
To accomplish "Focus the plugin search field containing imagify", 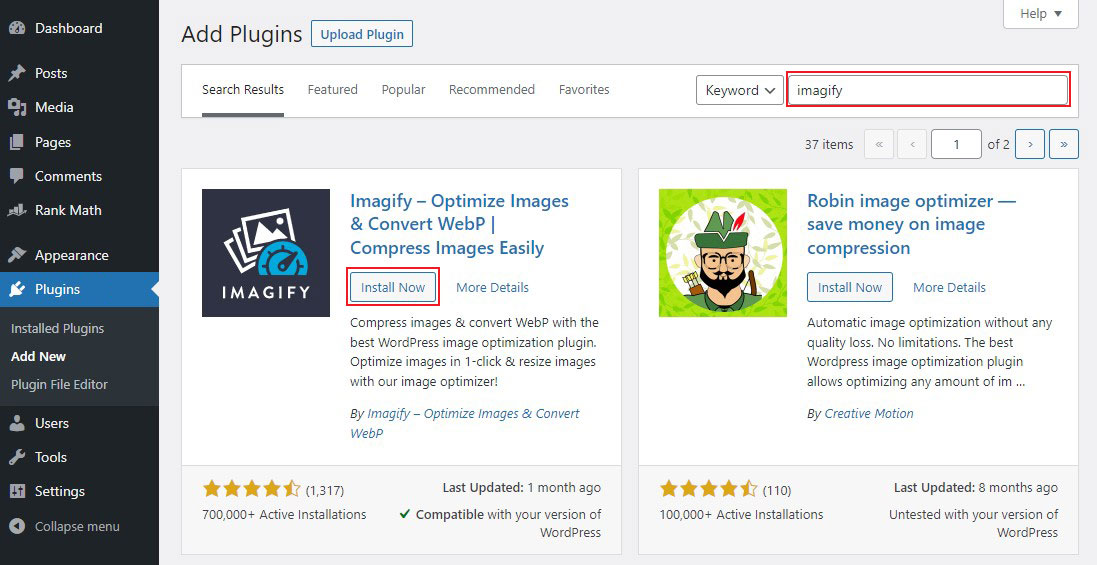I will pos(928,90).
